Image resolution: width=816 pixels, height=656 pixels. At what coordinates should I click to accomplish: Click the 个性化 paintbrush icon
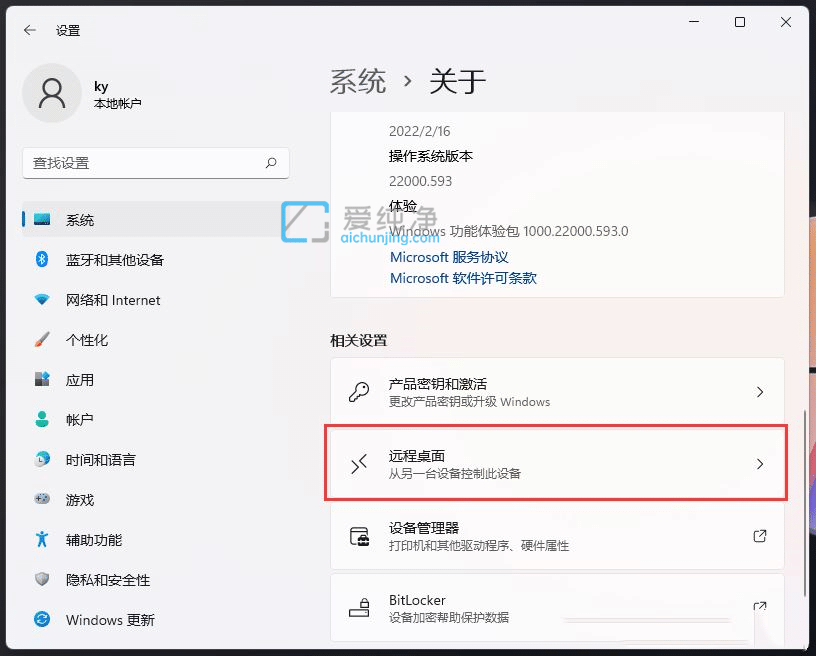coord(42,340)
